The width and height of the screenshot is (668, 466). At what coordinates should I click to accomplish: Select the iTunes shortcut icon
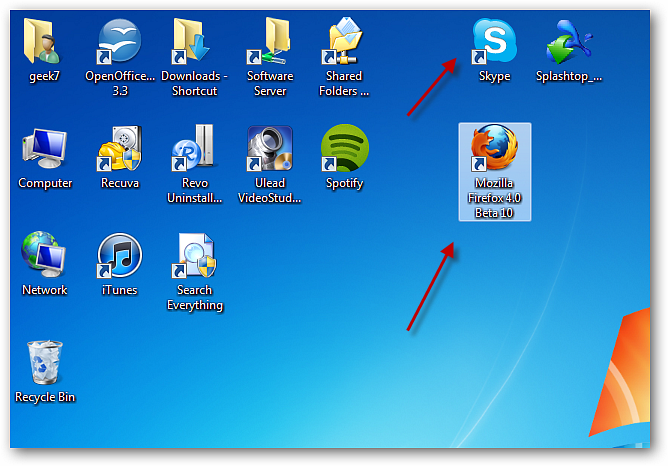[x=119, y=256]
